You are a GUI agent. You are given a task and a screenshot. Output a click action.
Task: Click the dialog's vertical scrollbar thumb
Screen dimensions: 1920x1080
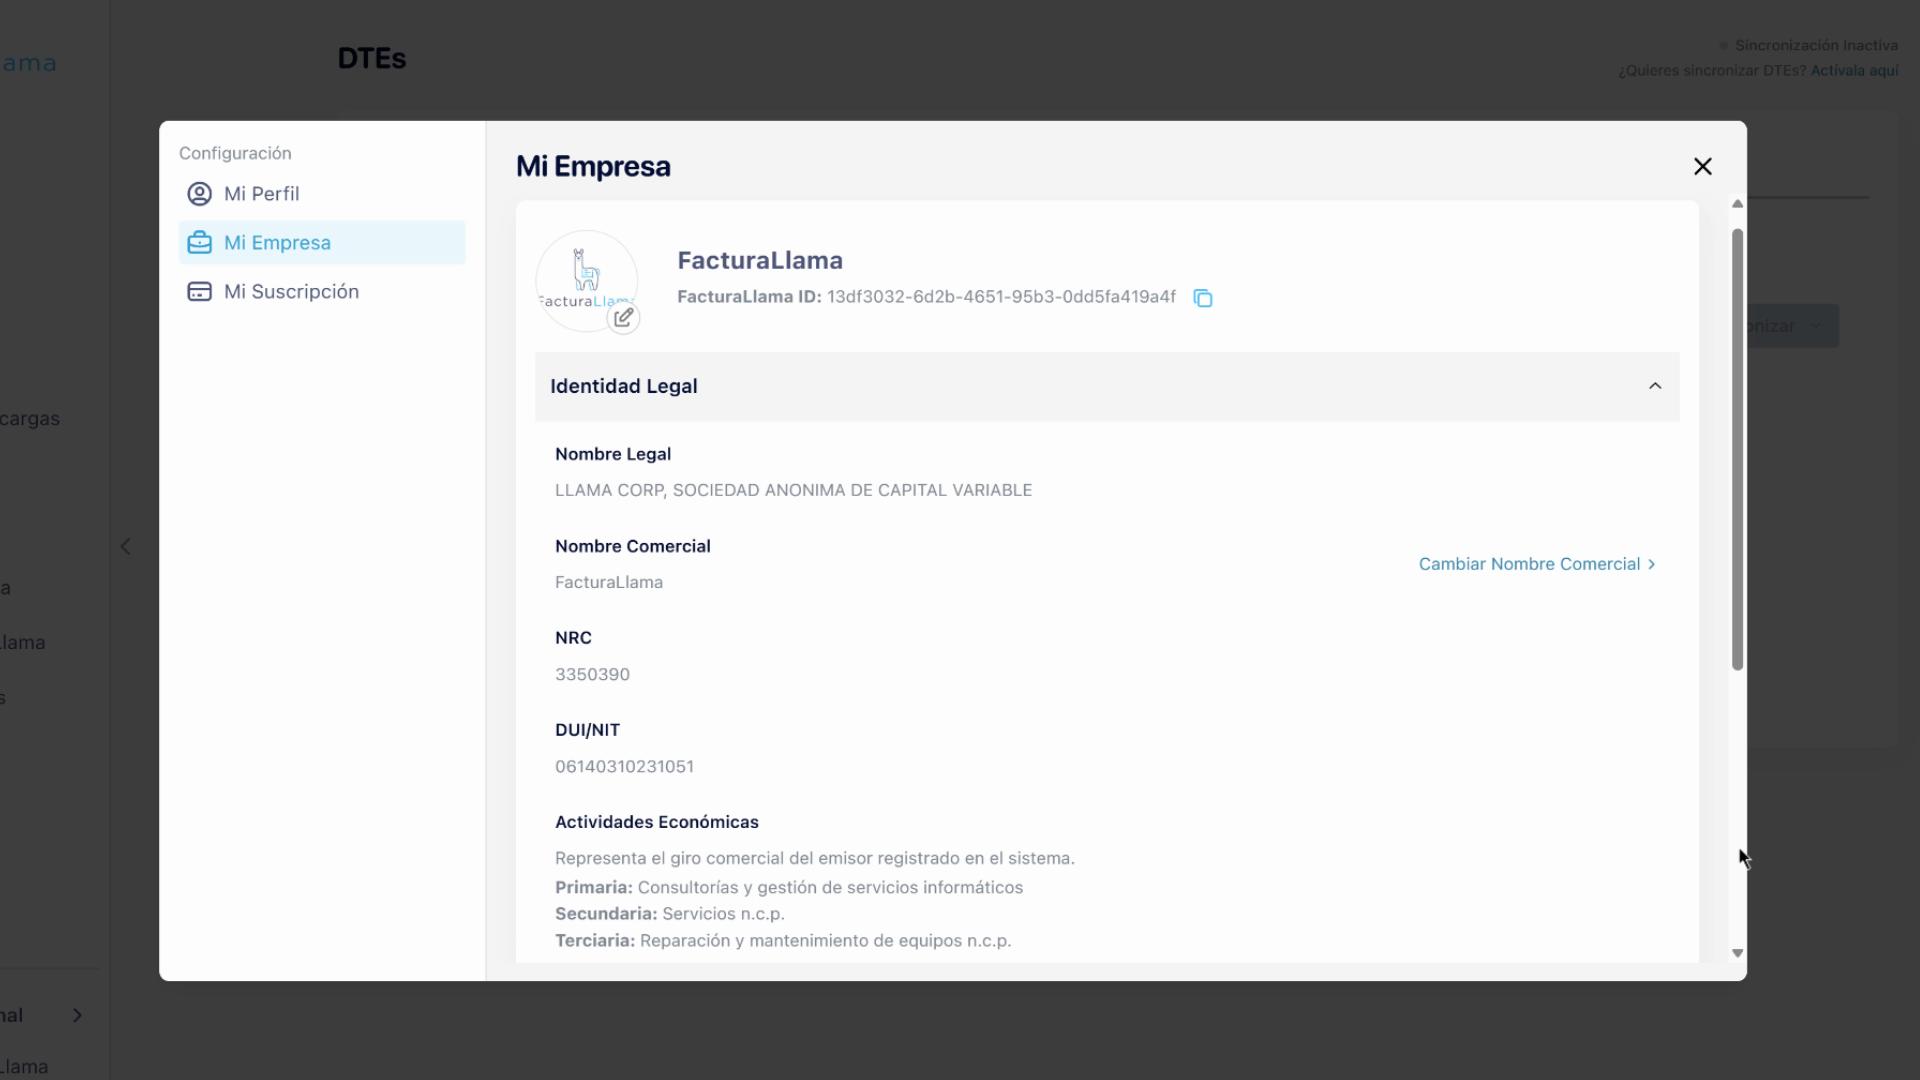tap(1737, 449)
